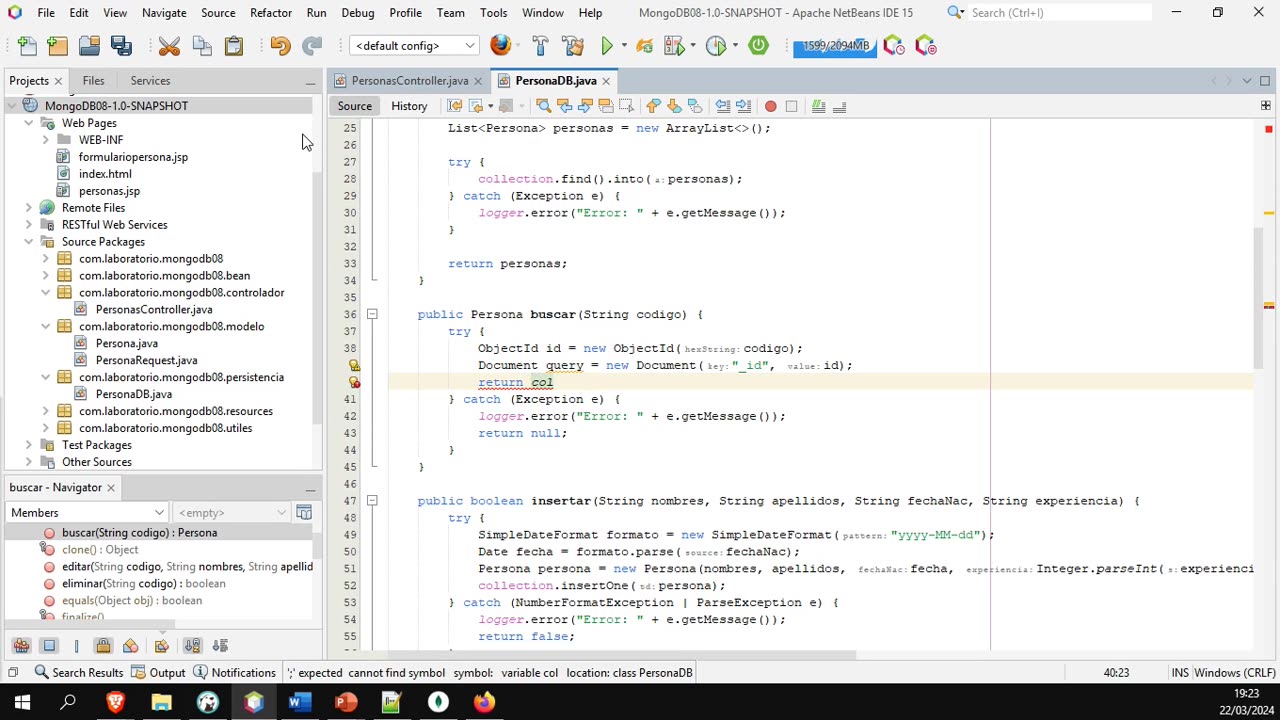Expand the WEB-INF folder
Image resolution: width=1280 pixels, height=720 pixels.
tap(45, 140)
